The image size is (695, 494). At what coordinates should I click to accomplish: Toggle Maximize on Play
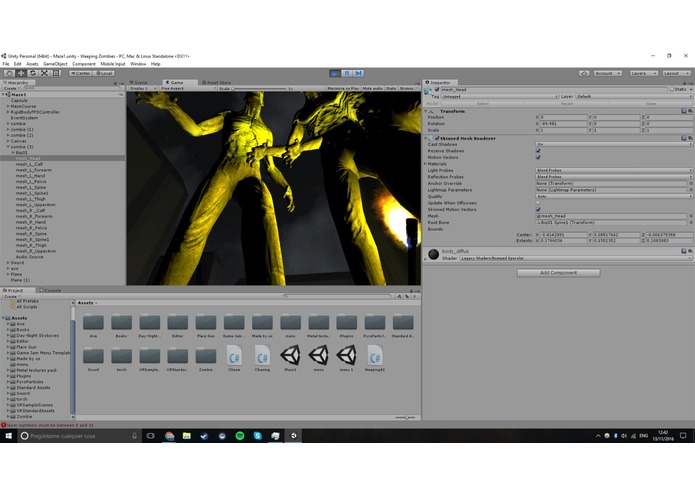point(343,89)
